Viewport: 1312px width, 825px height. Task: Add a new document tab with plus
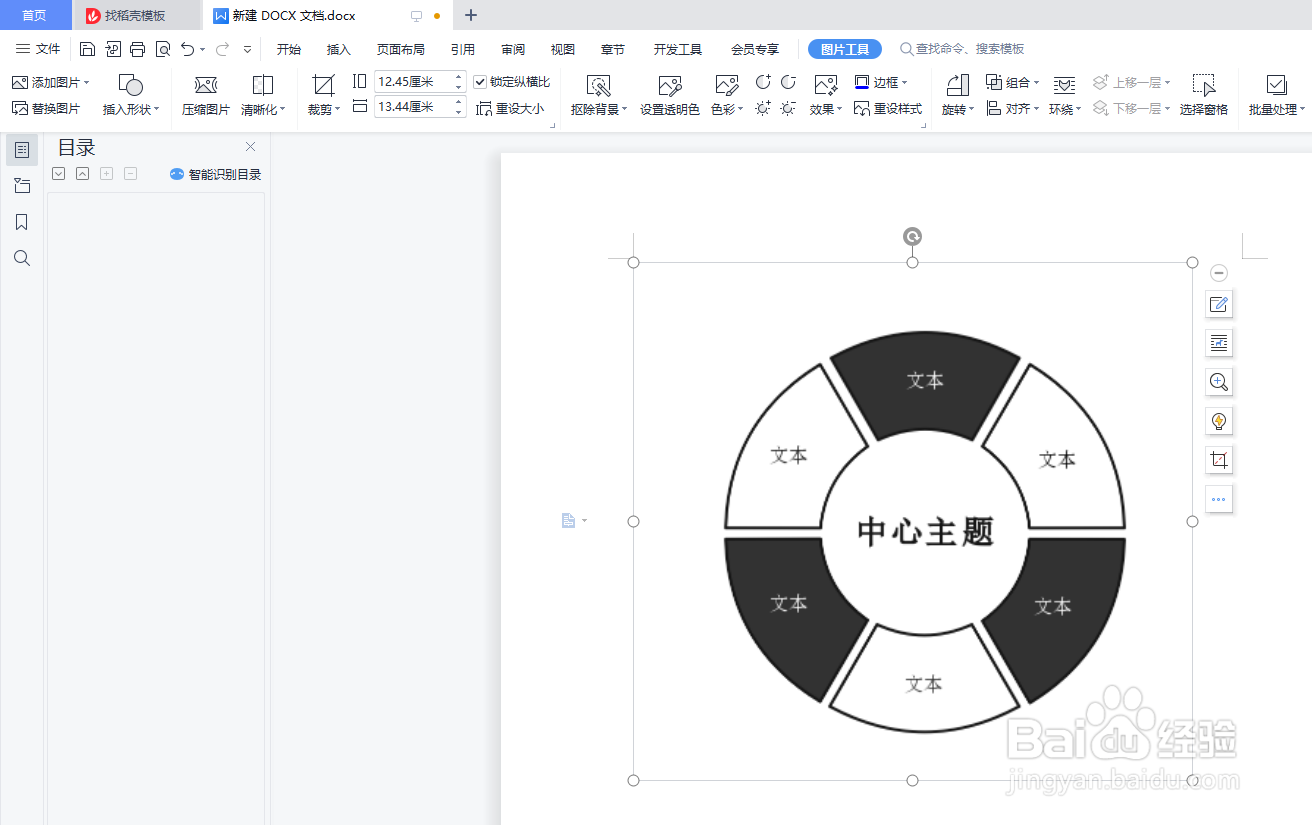click(471, 15)
